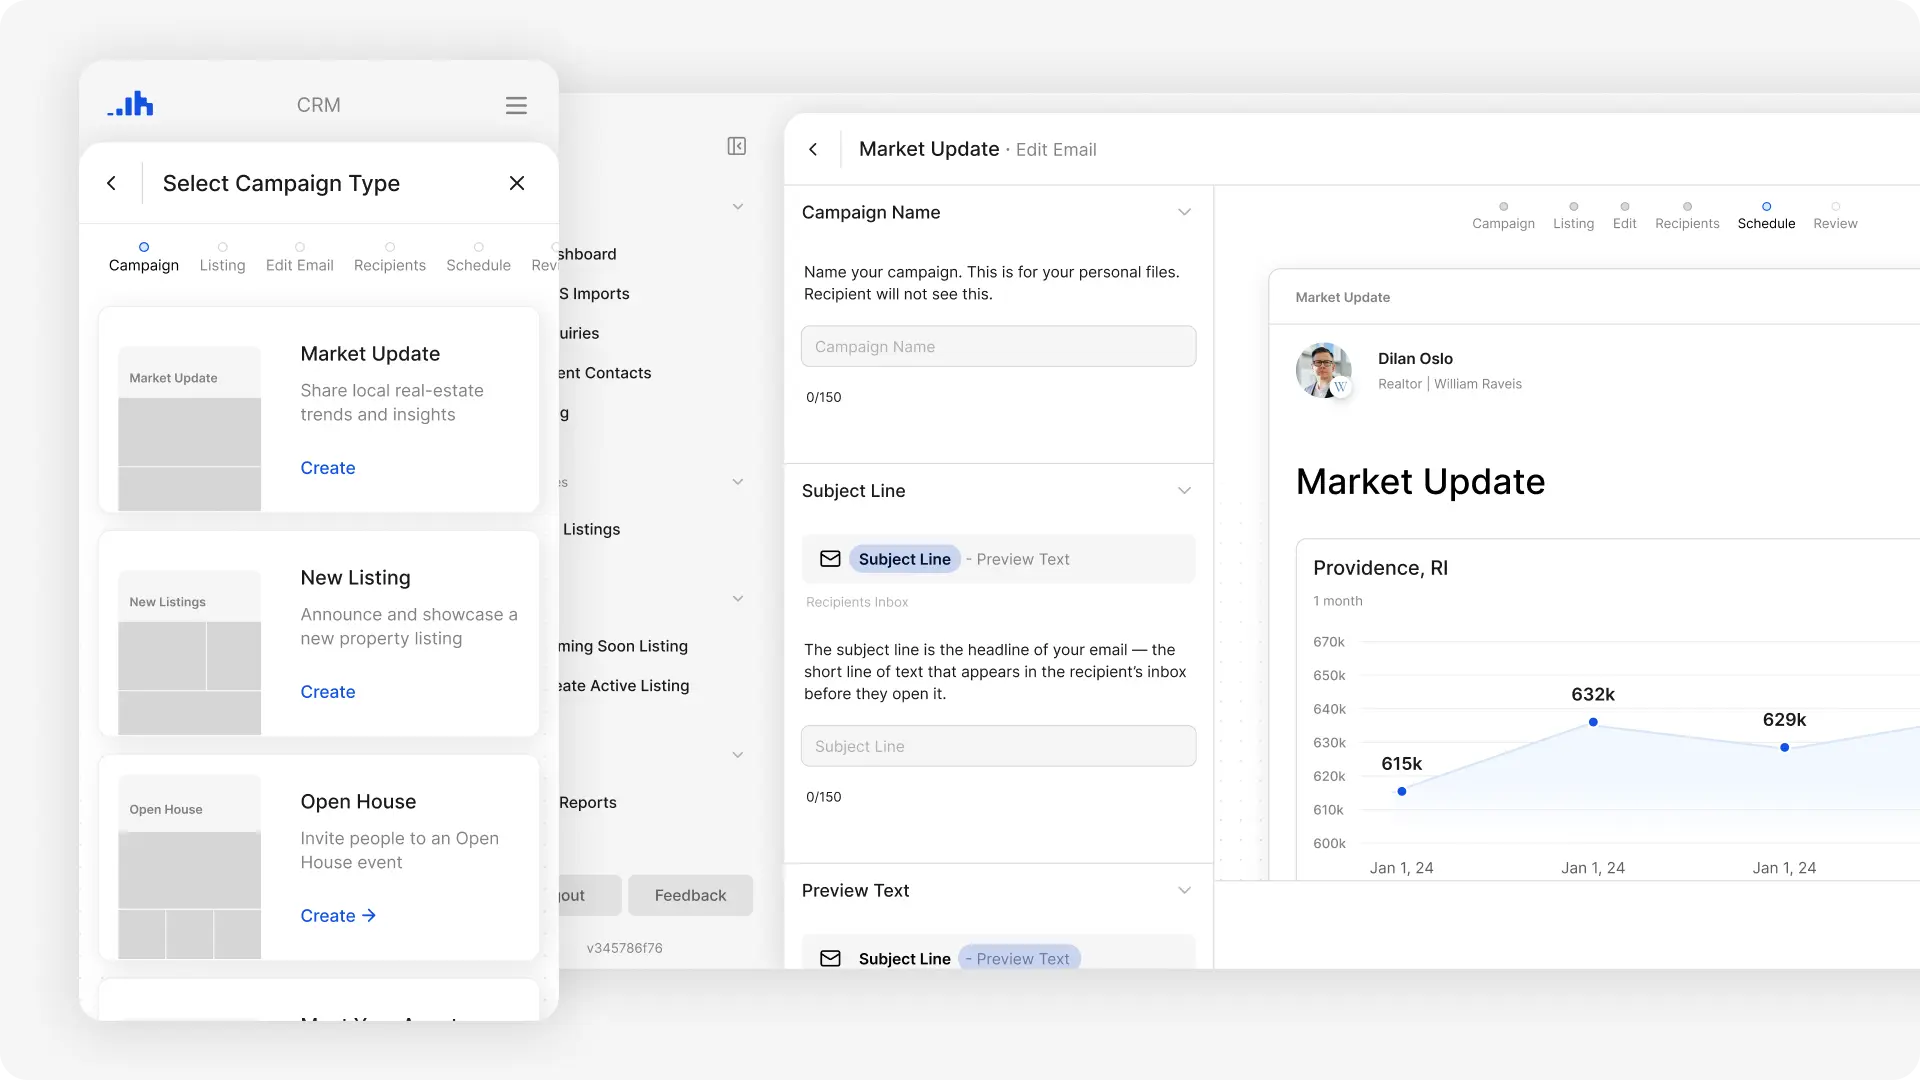Viewport: 1920px width, 1080px height.
Task: Open the hamburger menu in the CRM header
Action: 516,104
